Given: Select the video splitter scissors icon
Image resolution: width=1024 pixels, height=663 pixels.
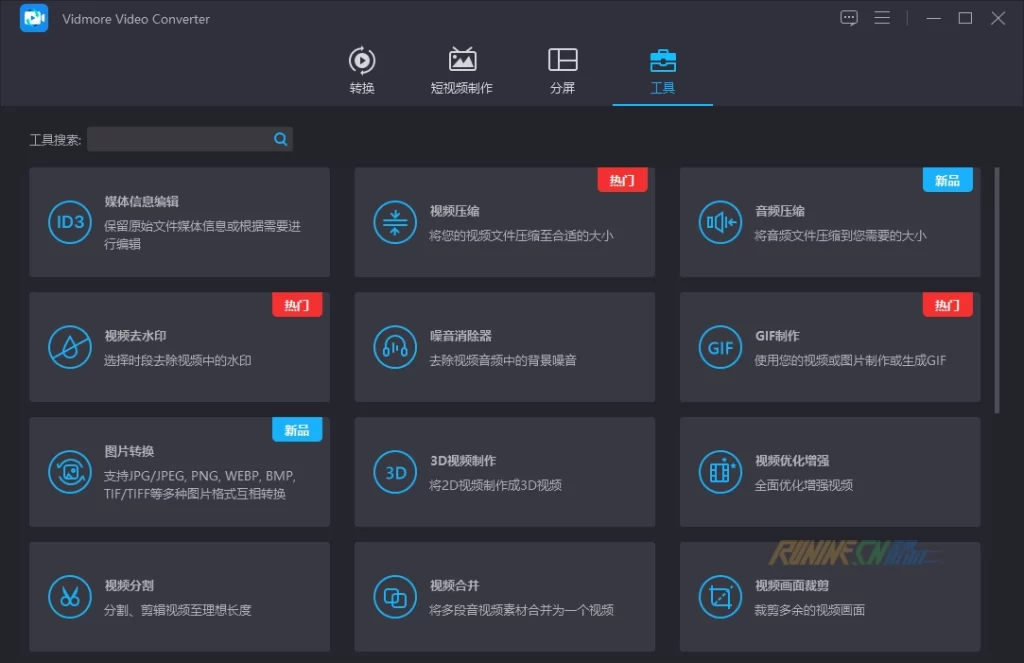Looking at the screenshot, I should 70,597.
